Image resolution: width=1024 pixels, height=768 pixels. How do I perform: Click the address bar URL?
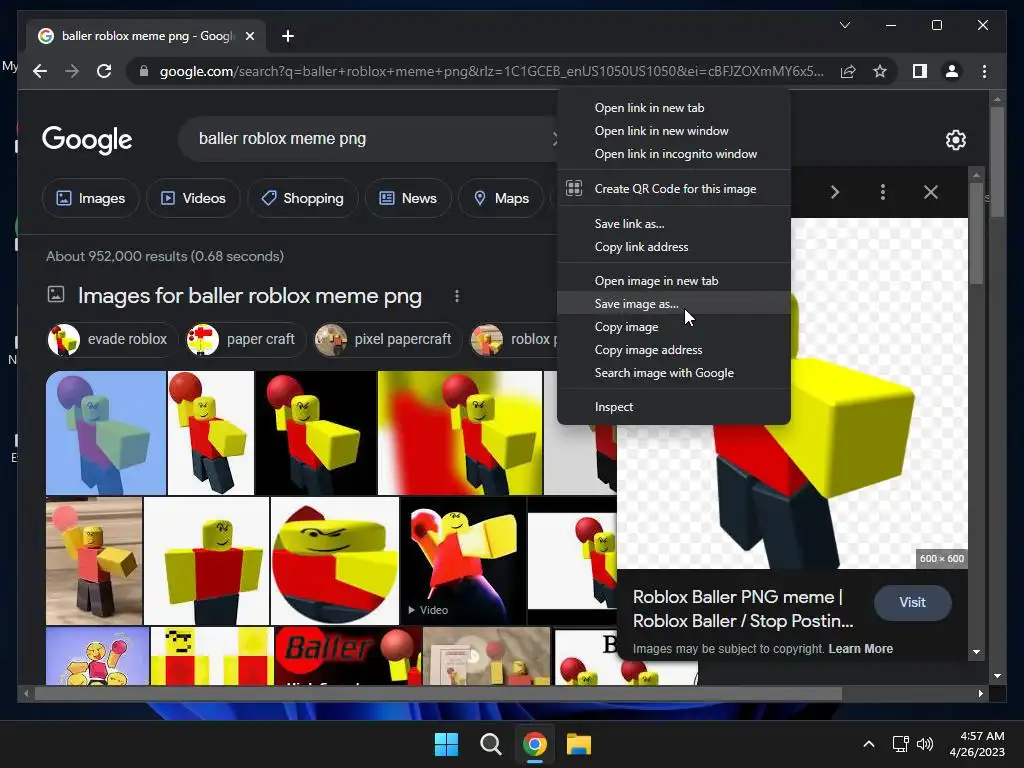point(491,71)
